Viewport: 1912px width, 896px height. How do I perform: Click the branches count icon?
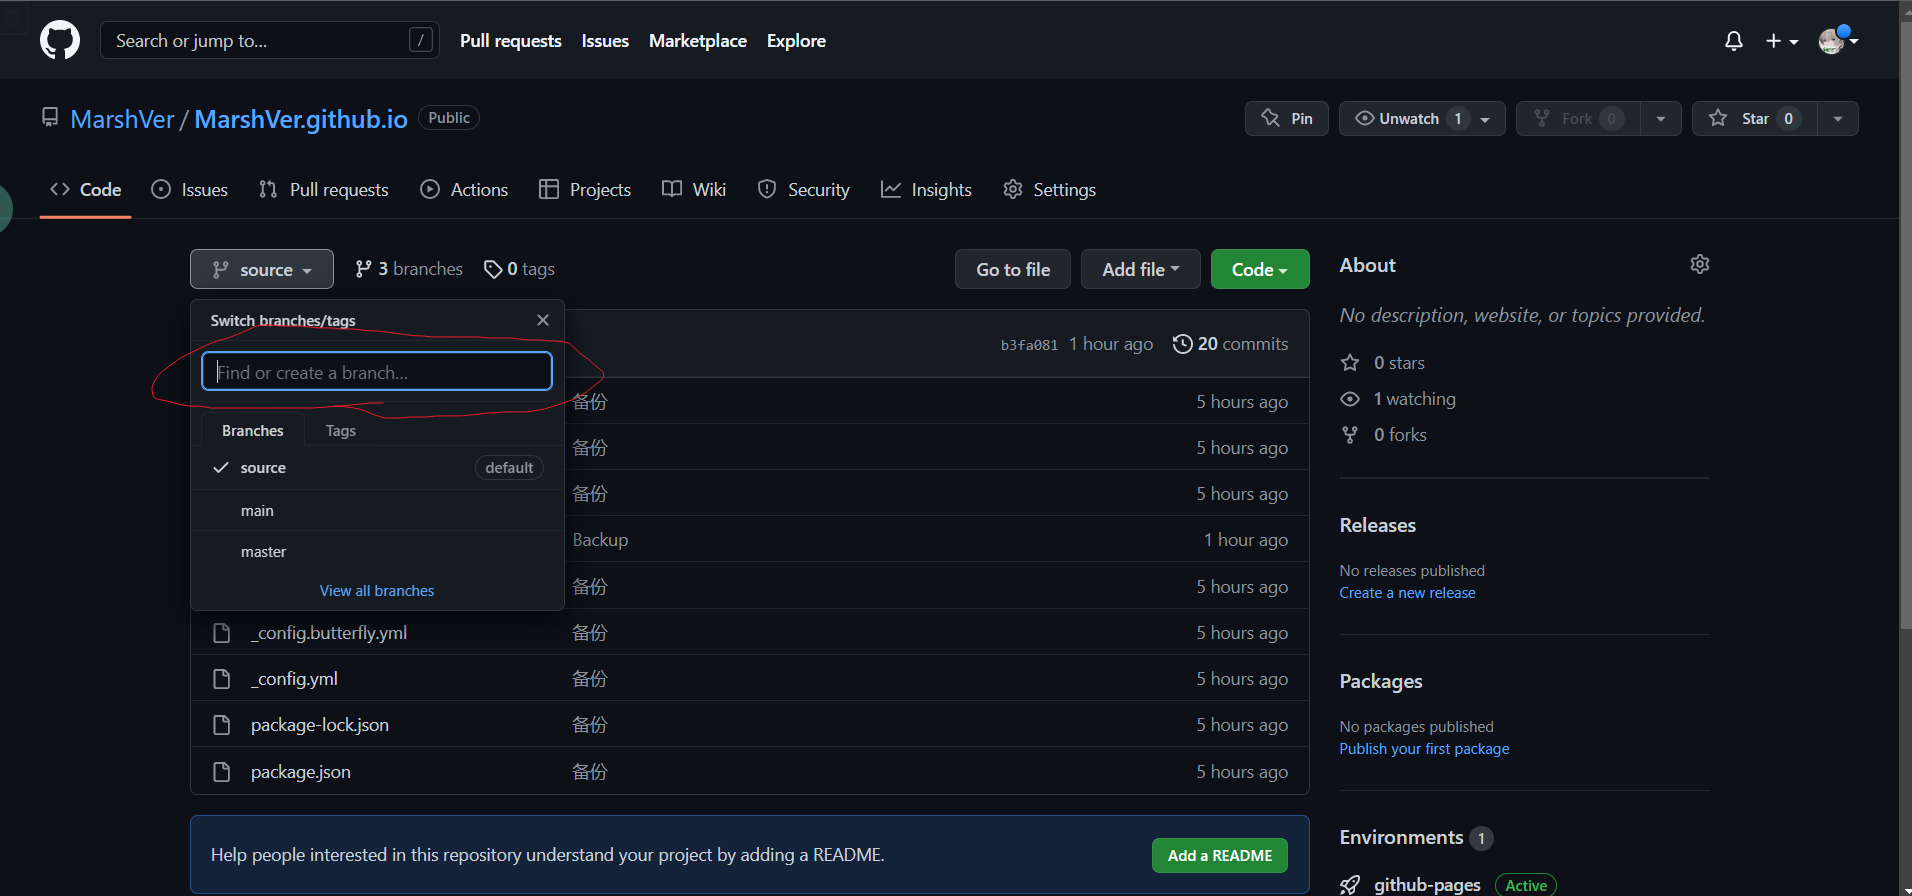[x=364, y=269]
